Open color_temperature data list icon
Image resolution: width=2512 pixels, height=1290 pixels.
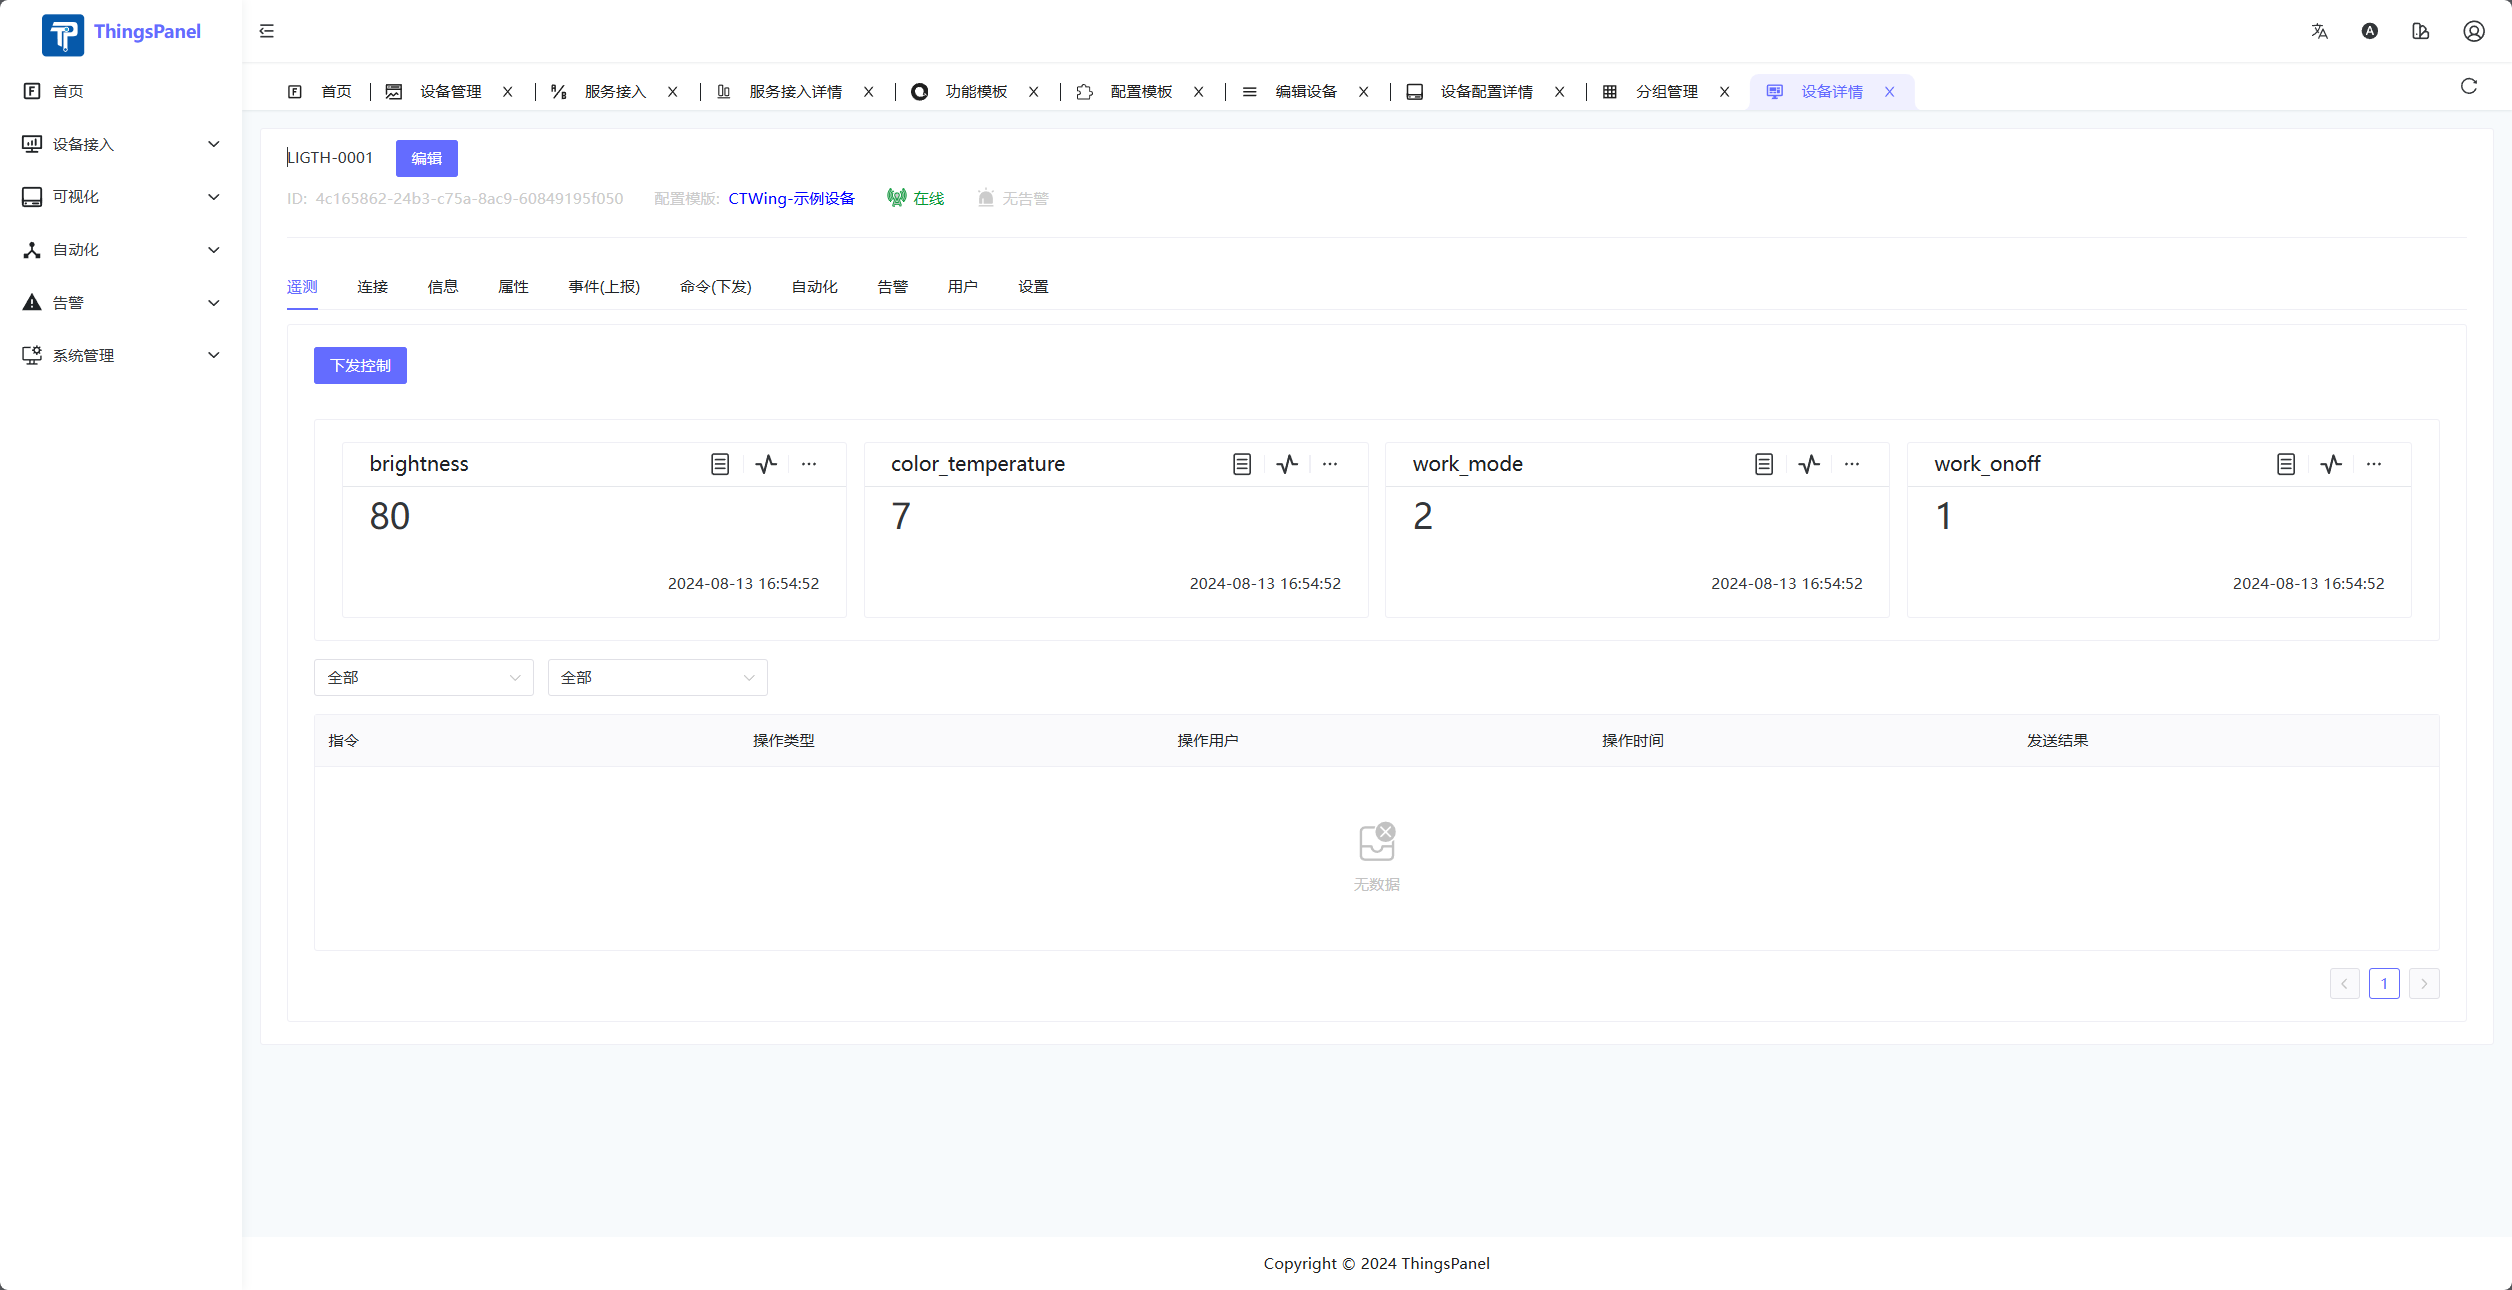[1241, 464]
